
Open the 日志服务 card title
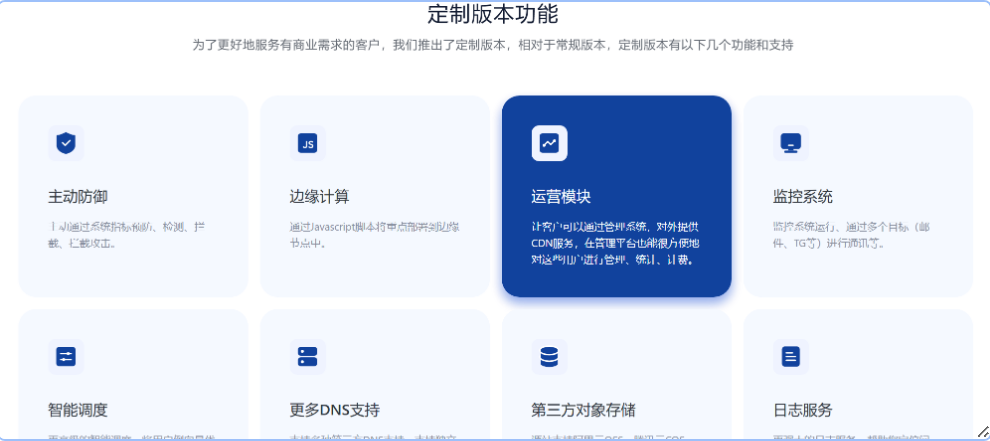pyautogui.click(x=803, y=410)
